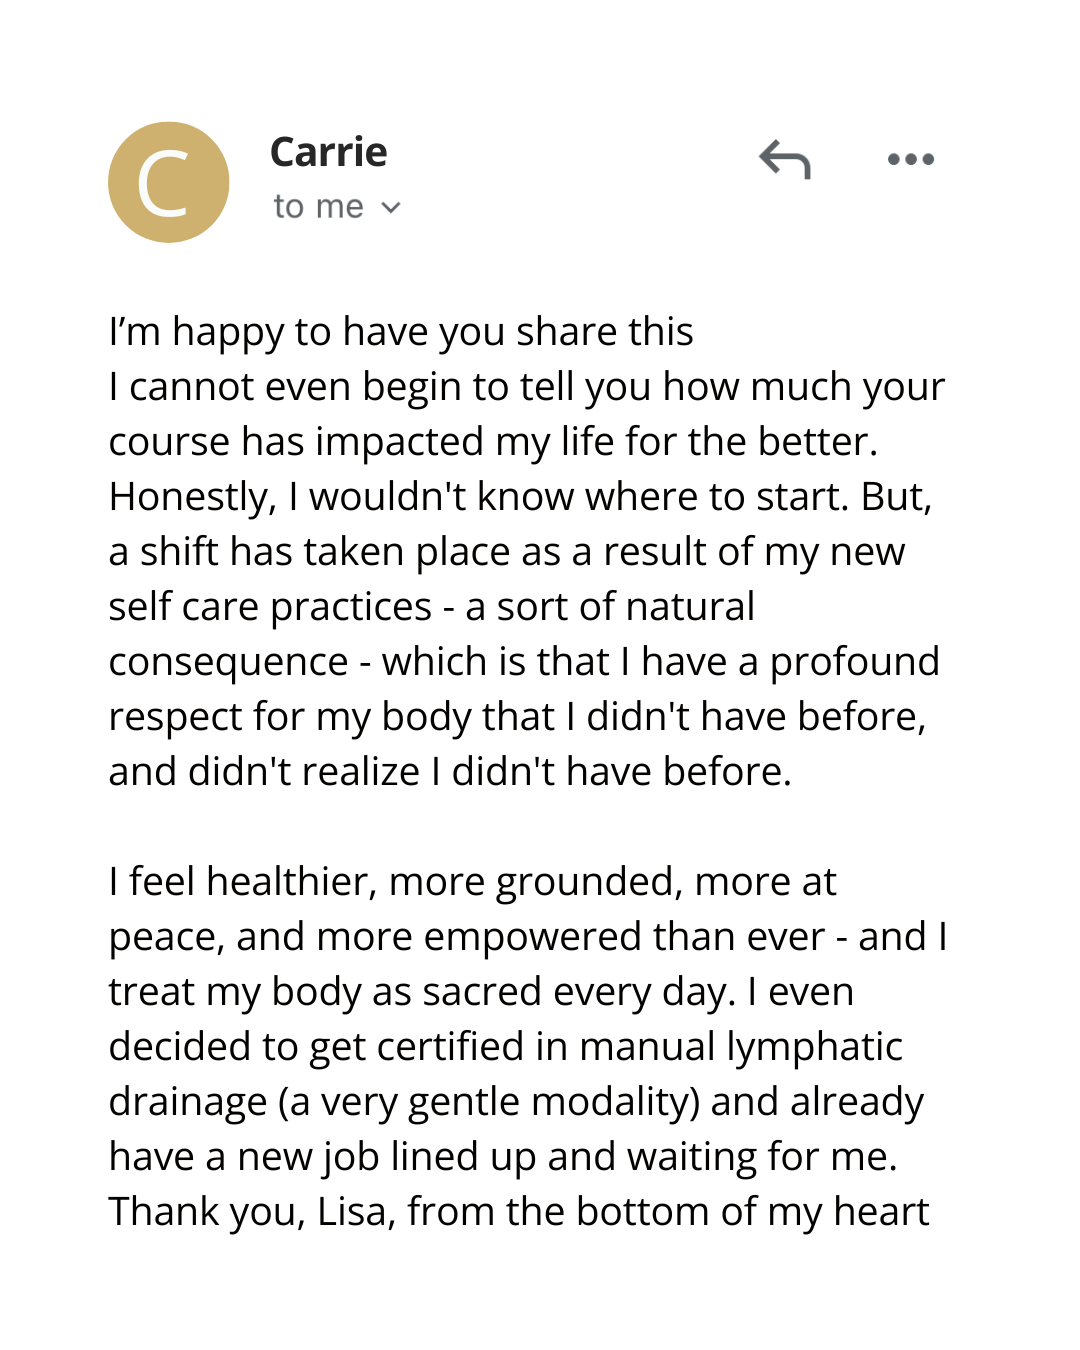Click the line starting "drainage (a very gentle modality)"
This screenshot has height=1350, width=1080.
[x=516, y=1102]
